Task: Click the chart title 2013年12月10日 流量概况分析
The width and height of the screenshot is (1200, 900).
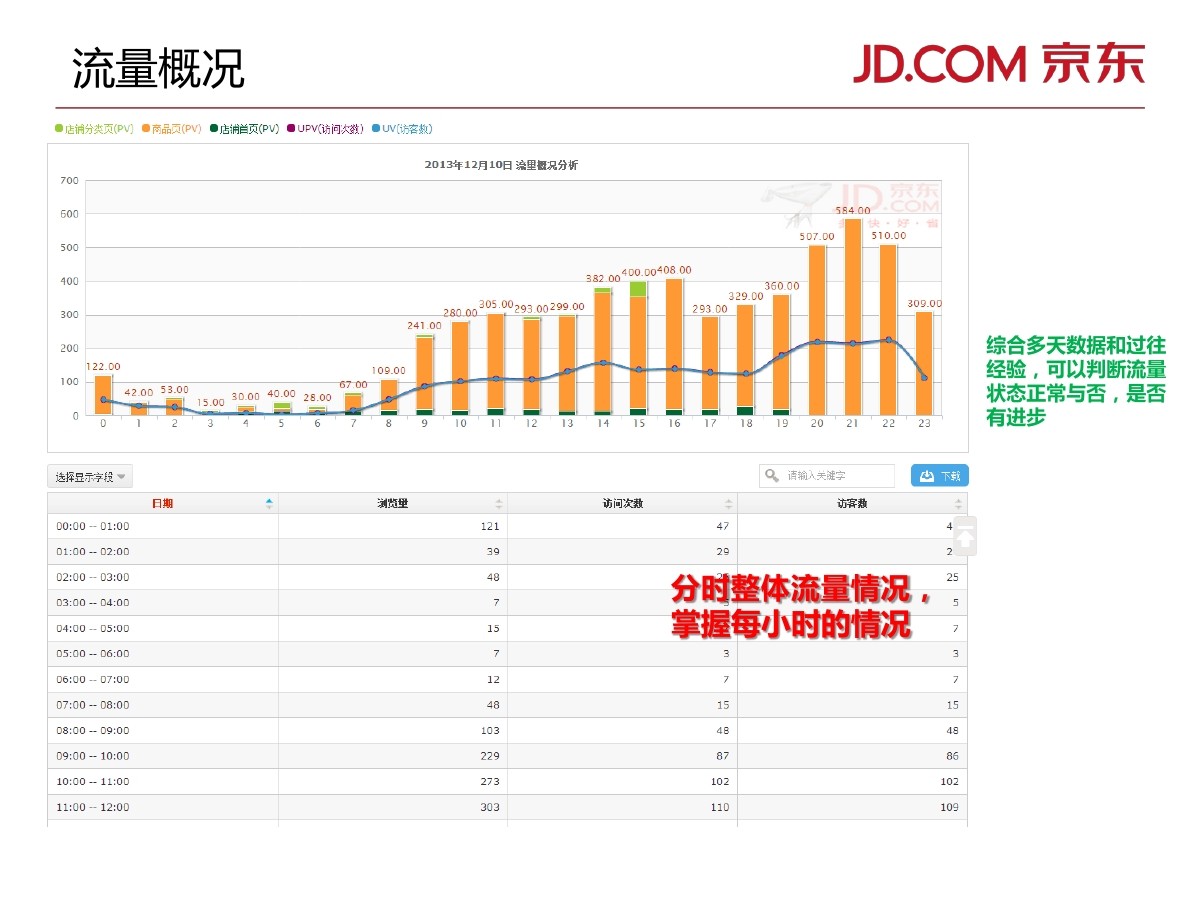Action: pos(501,165)
